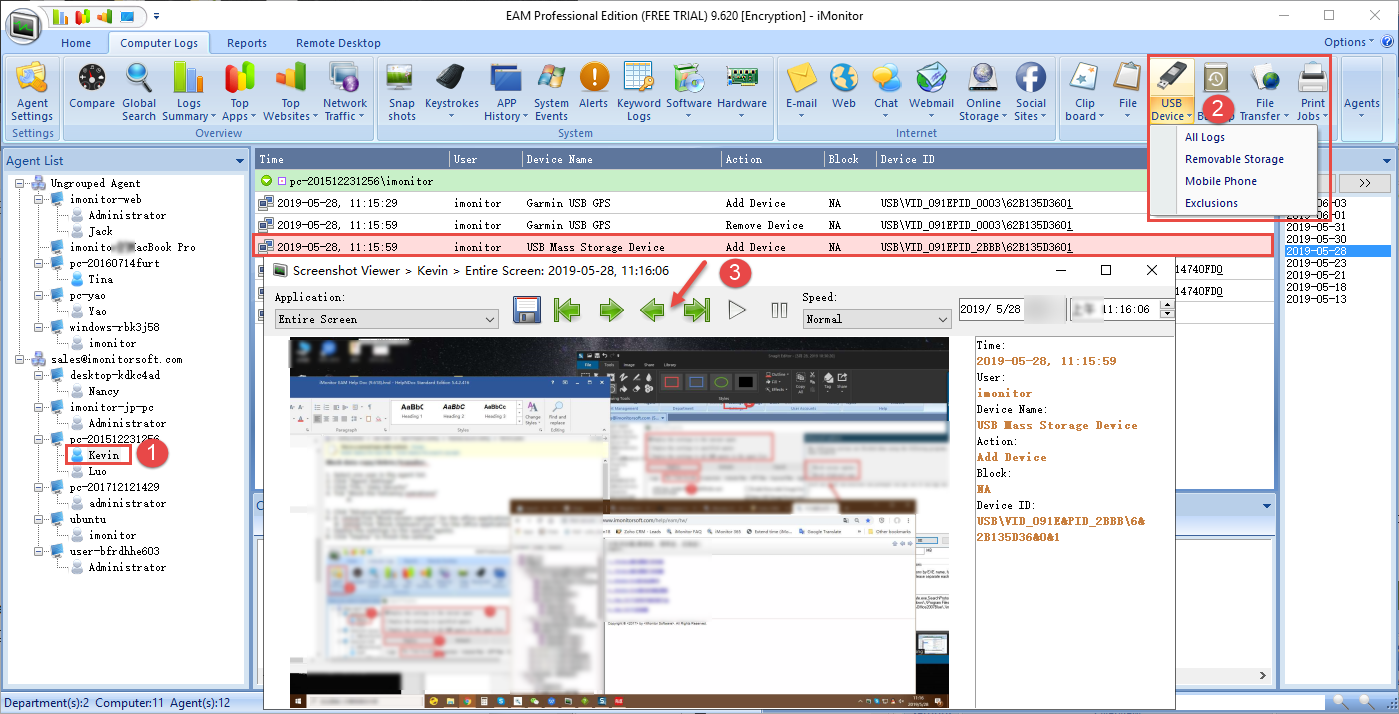Open Agent Settings in the ribbon
The width and height of the screenshot is (1399, 714).
click(x=32, y=91)
